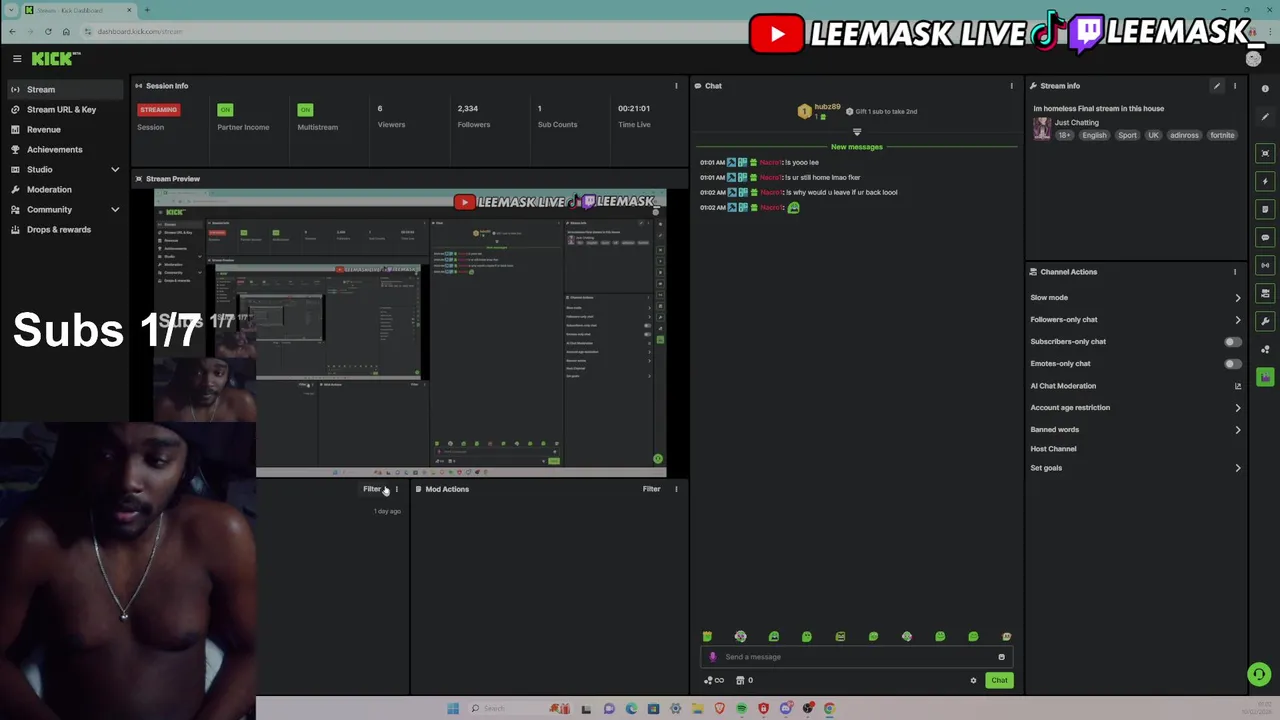1280x720 pixels.
Task: Open Stream info panel options menu
Action: [1234, 86]
